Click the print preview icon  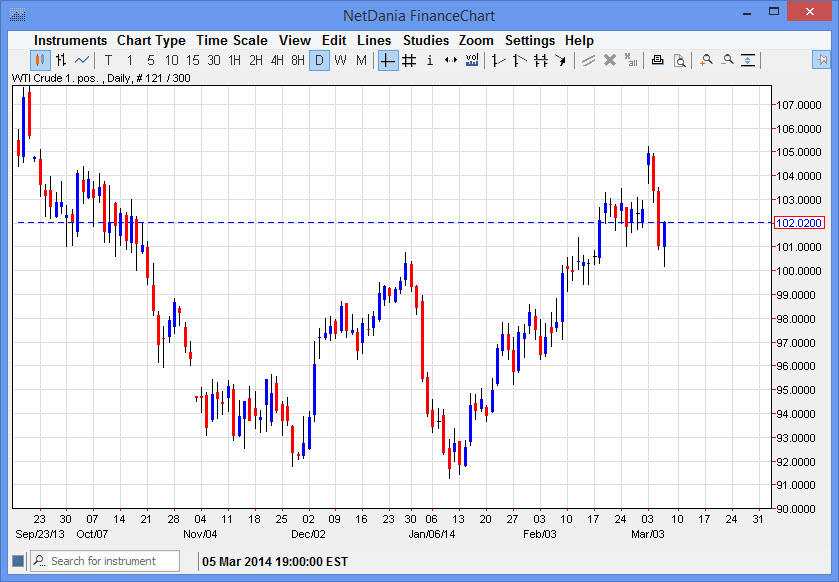(x=679, y=60)
